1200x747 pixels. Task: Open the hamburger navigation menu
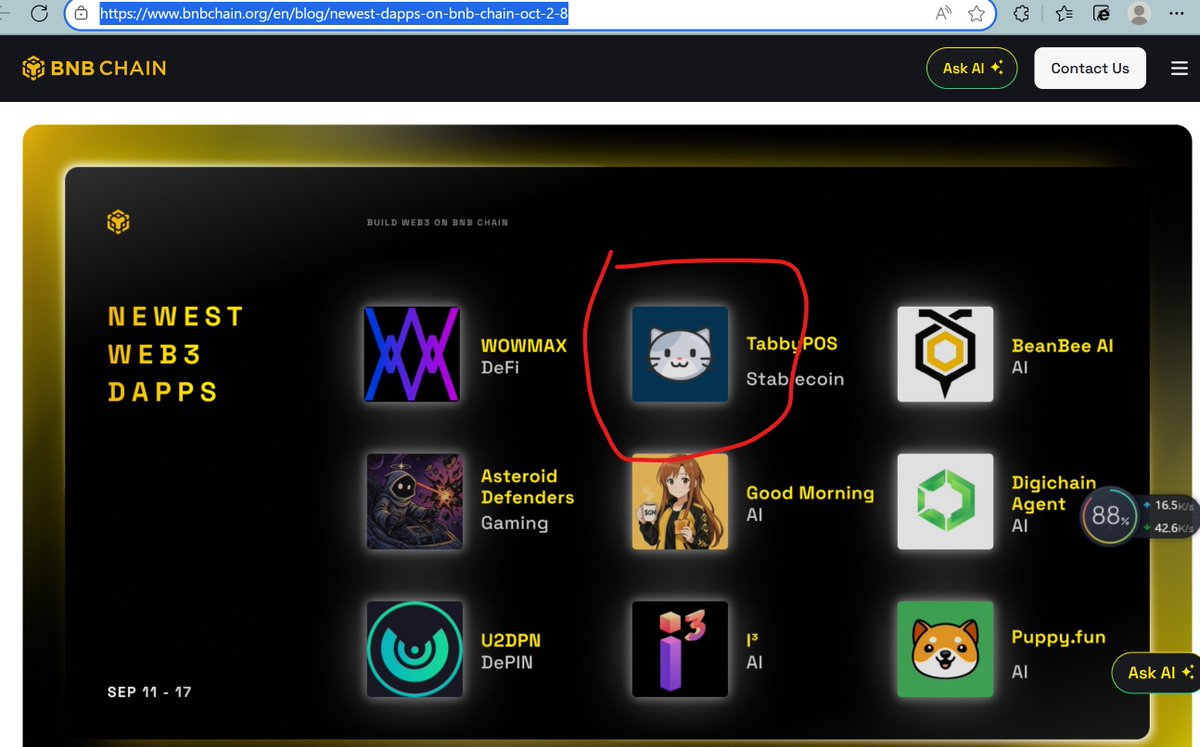[1180, 68]
